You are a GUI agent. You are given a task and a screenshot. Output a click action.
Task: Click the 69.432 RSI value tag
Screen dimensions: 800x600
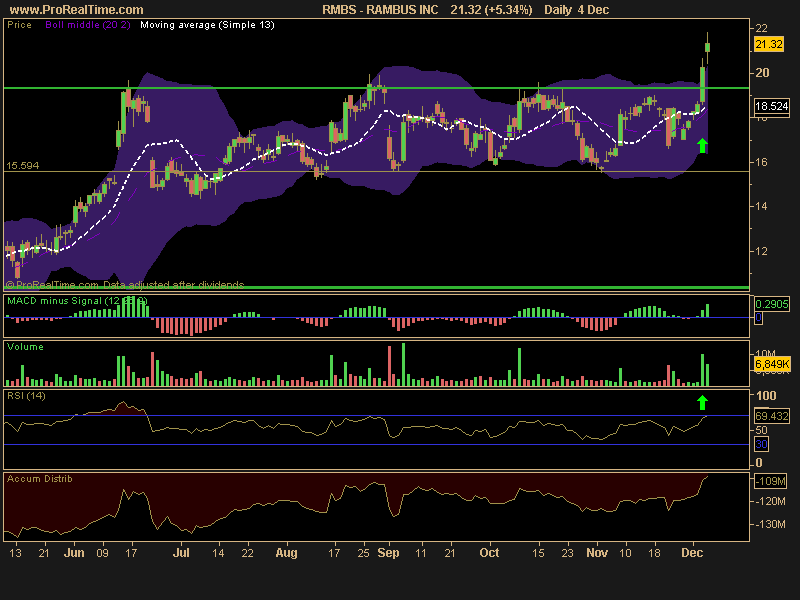(771, 416)
